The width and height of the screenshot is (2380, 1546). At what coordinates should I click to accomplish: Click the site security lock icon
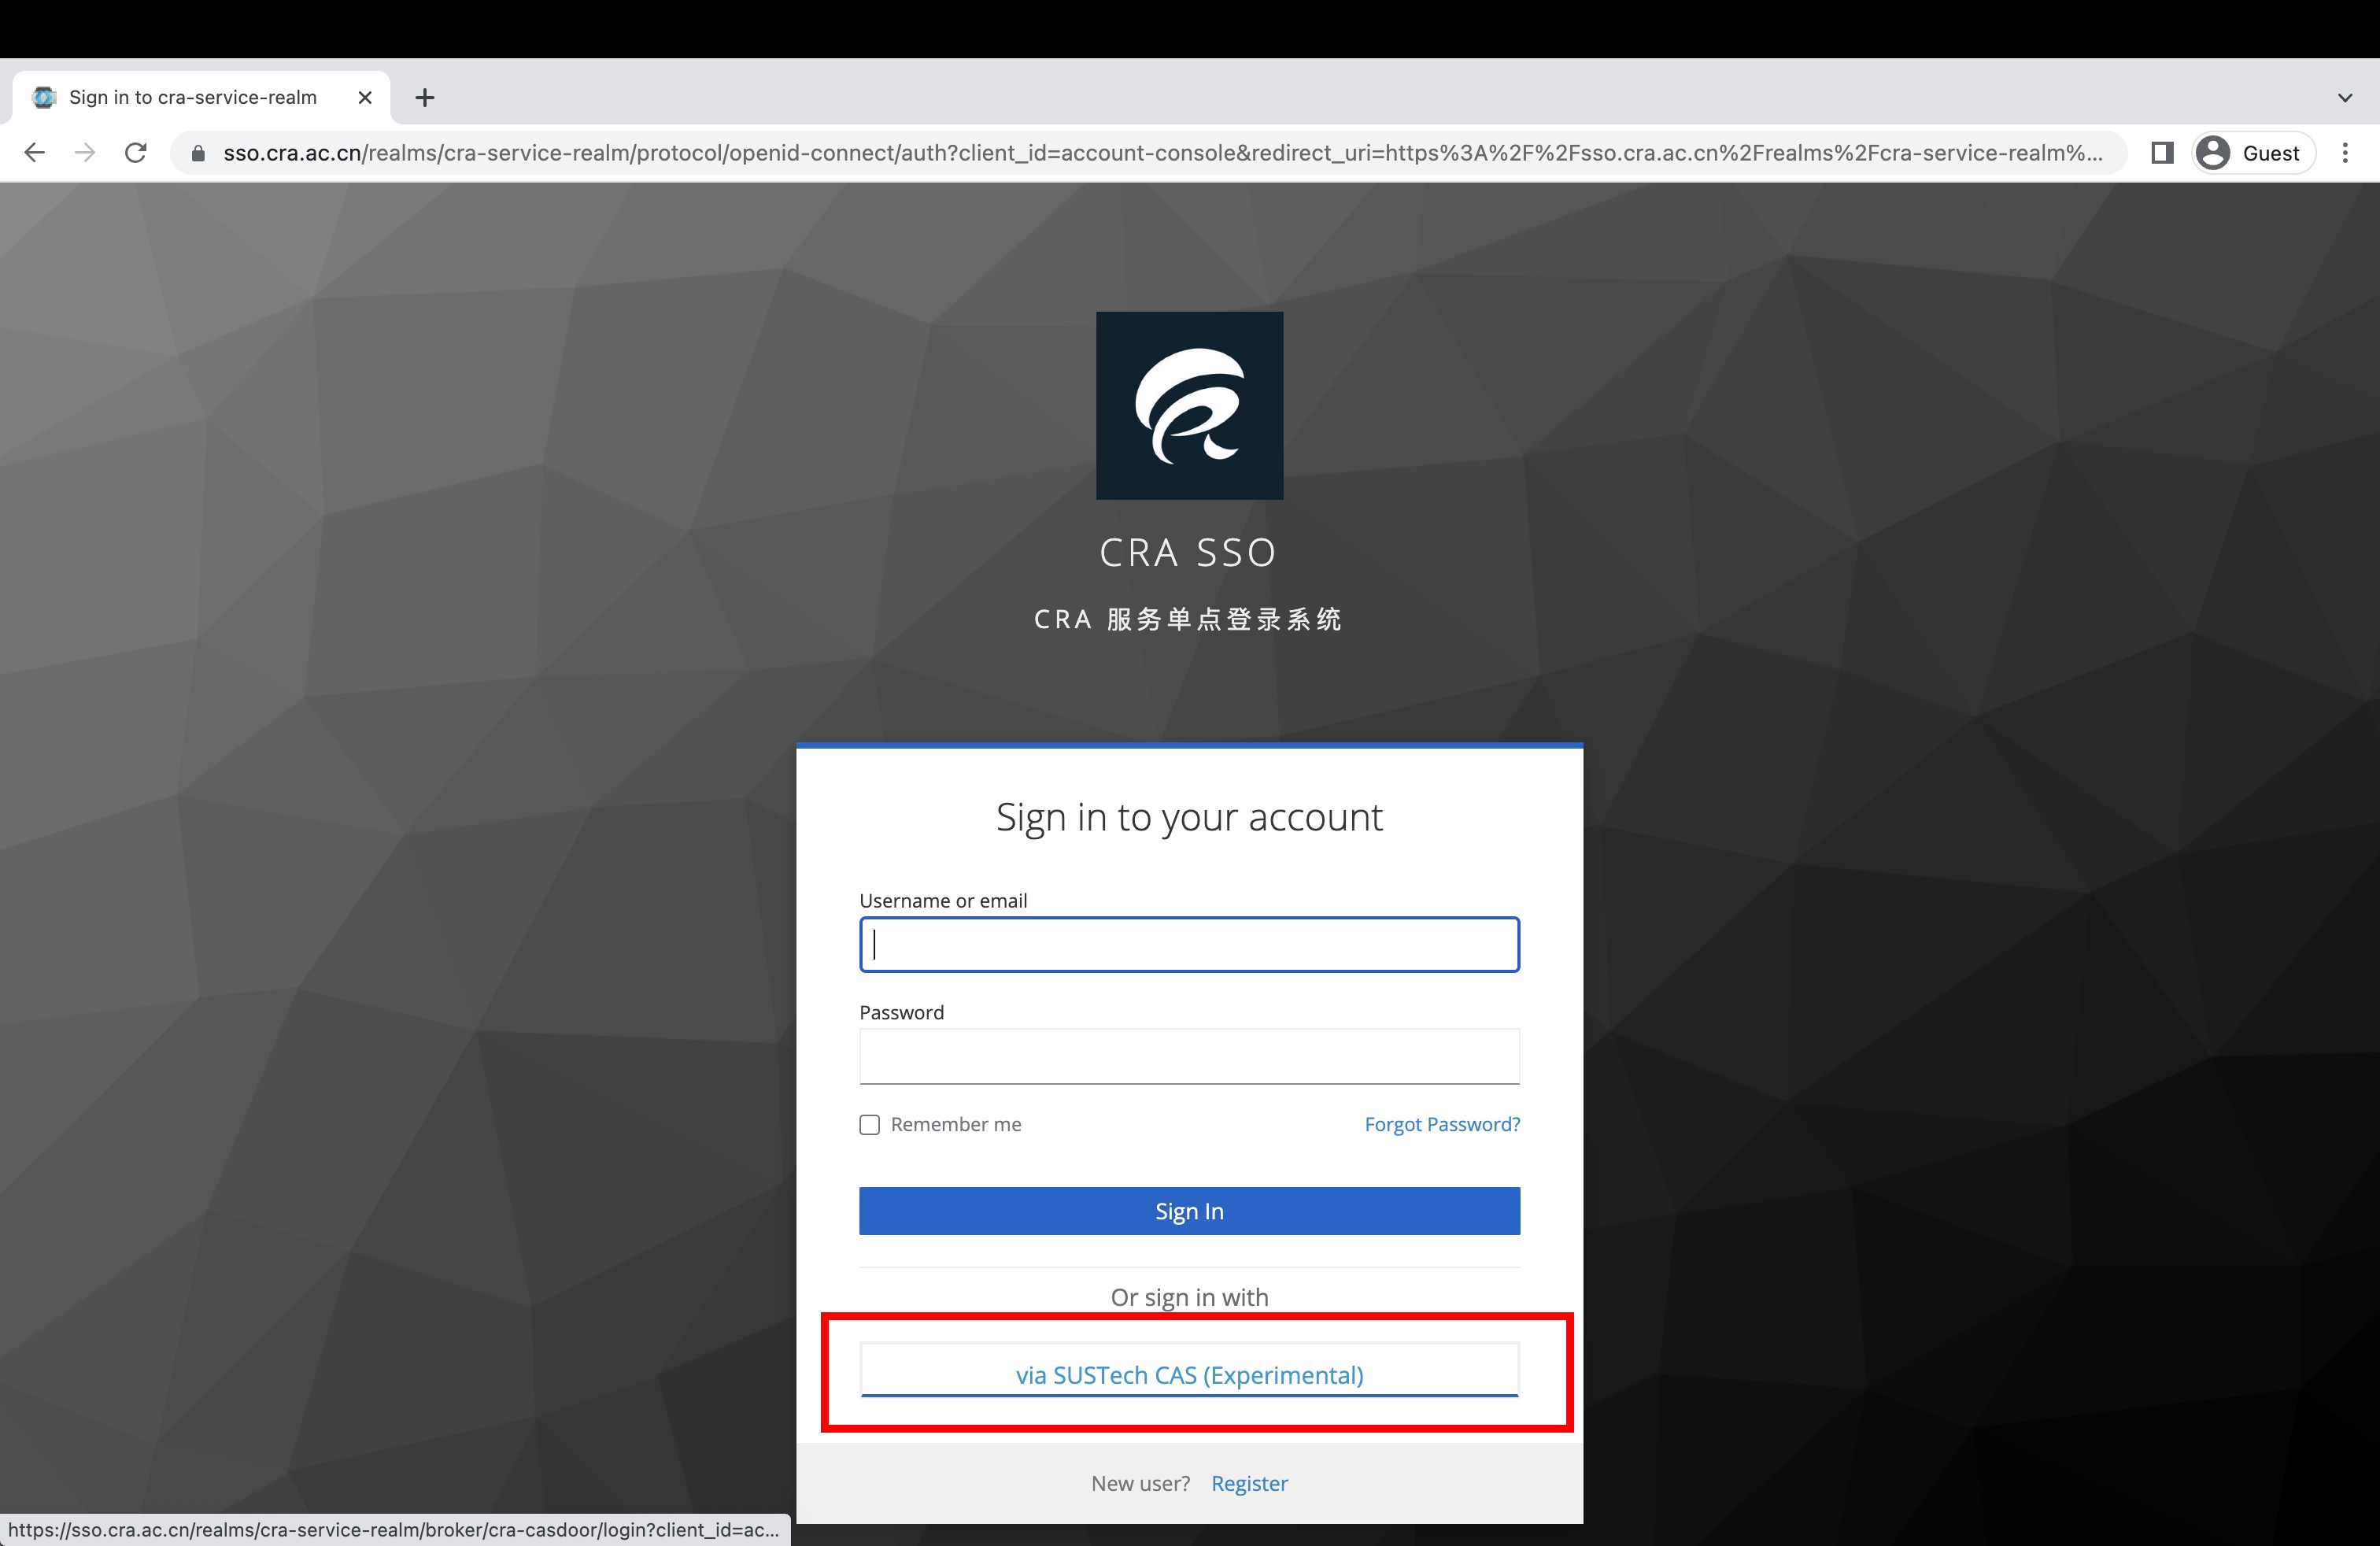click(197, 152)
